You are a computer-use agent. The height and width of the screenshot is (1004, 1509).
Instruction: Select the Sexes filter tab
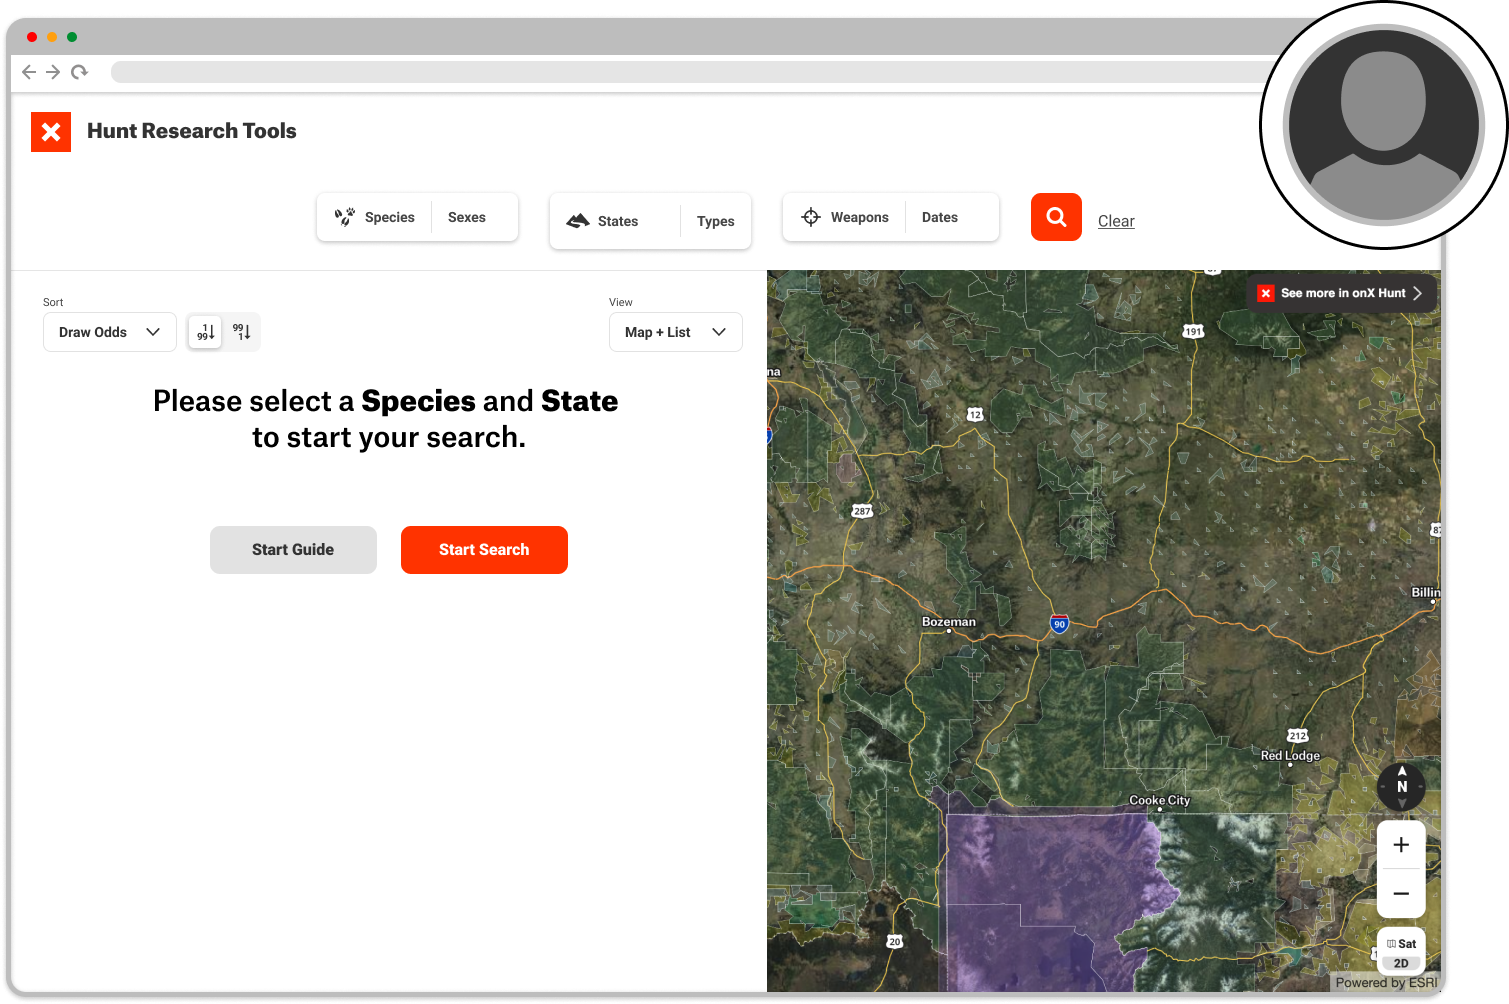[x=466, y=217]
